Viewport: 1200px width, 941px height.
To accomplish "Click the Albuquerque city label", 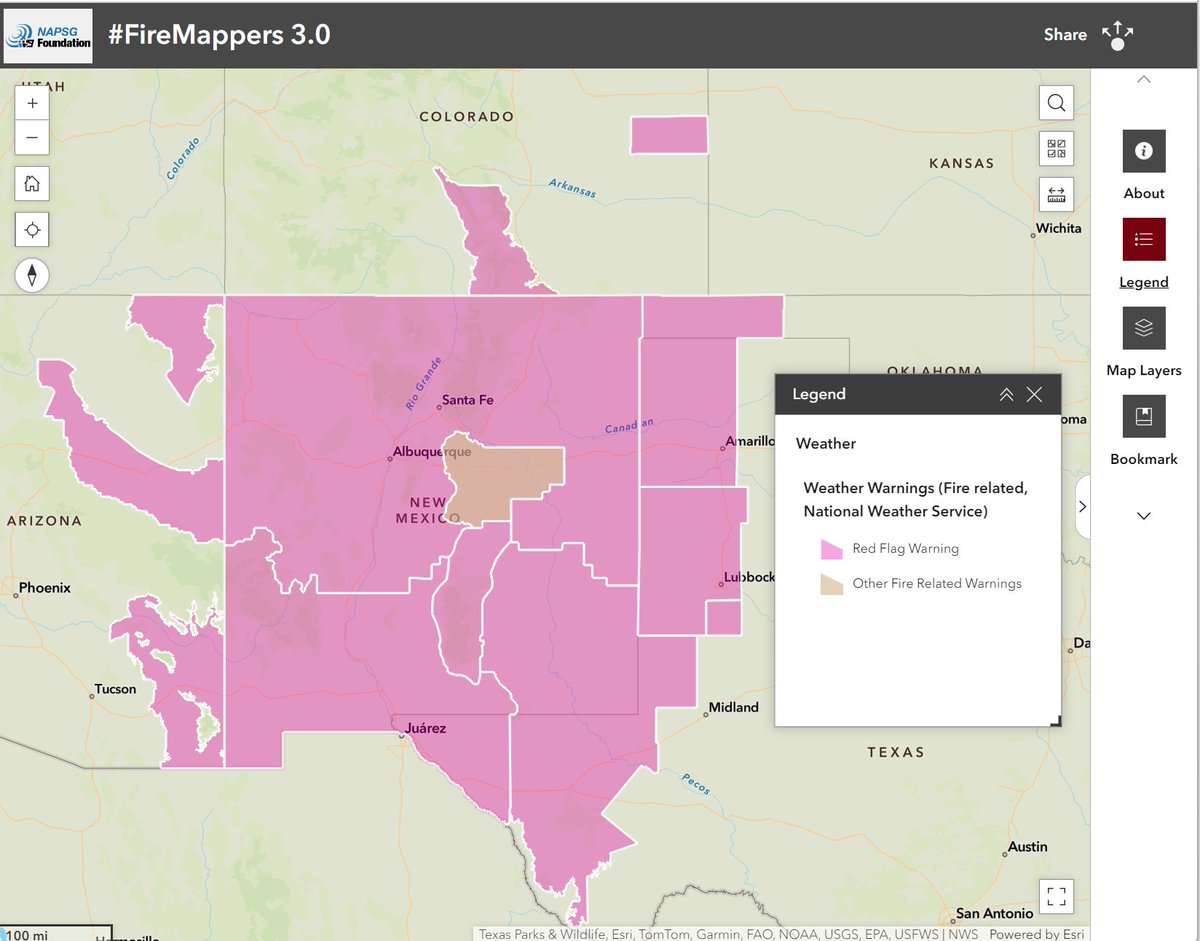I will click(432, 452).
